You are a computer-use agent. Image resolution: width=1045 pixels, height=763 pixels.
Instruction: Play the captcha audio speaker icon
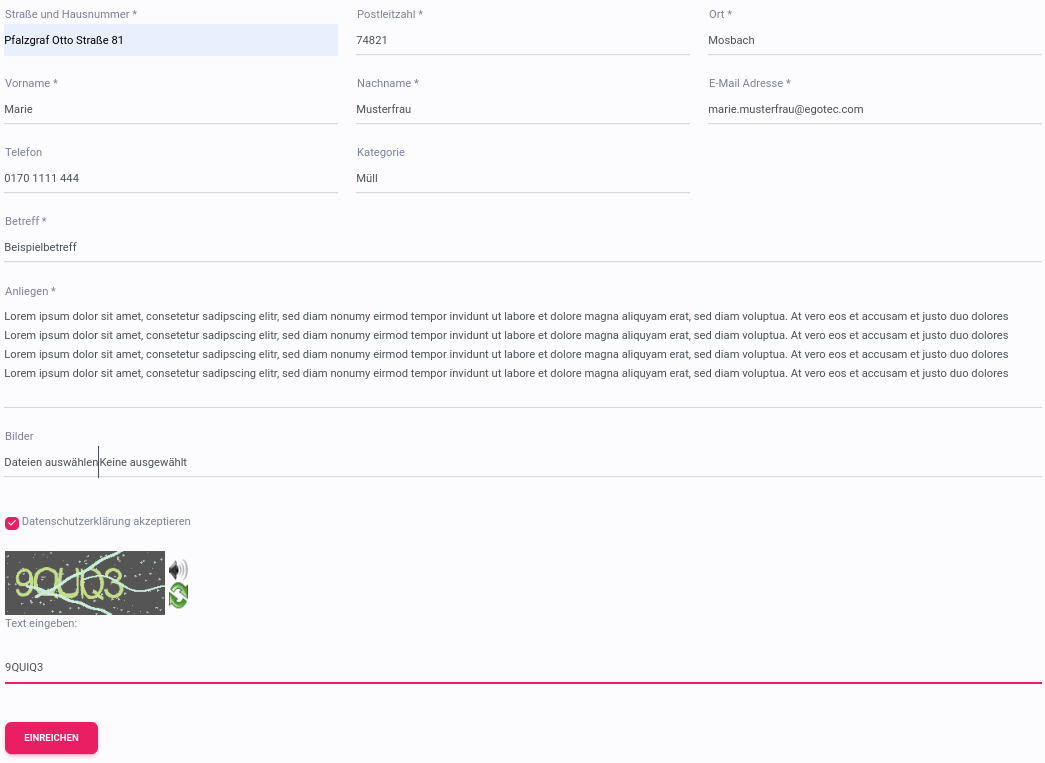tap(178, 570)
